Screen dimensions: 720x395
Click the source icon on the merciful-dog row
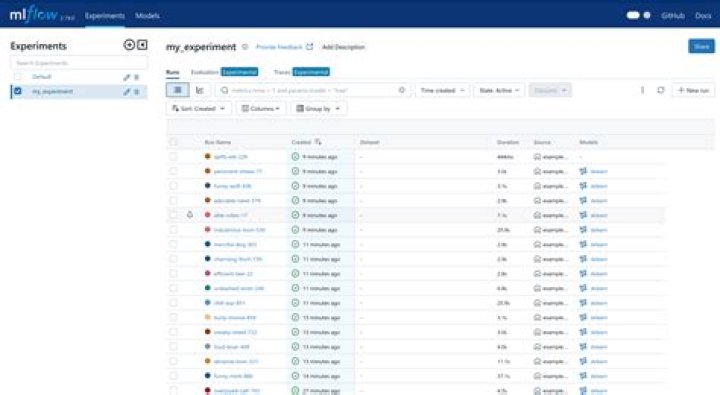coord(537,244)
